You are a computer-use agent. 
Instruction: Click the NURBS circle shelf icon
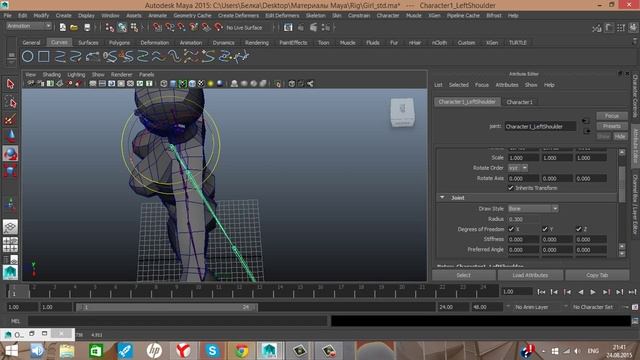[27, 56]
